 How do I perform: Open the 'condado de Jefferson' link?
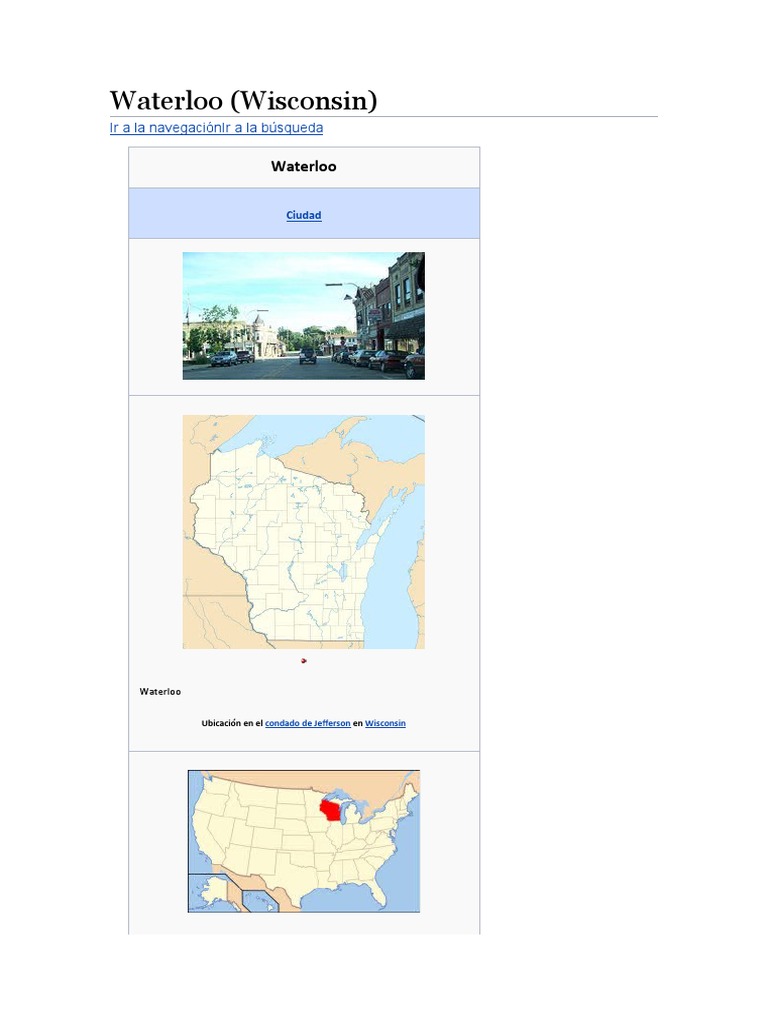tap(308, 723)
